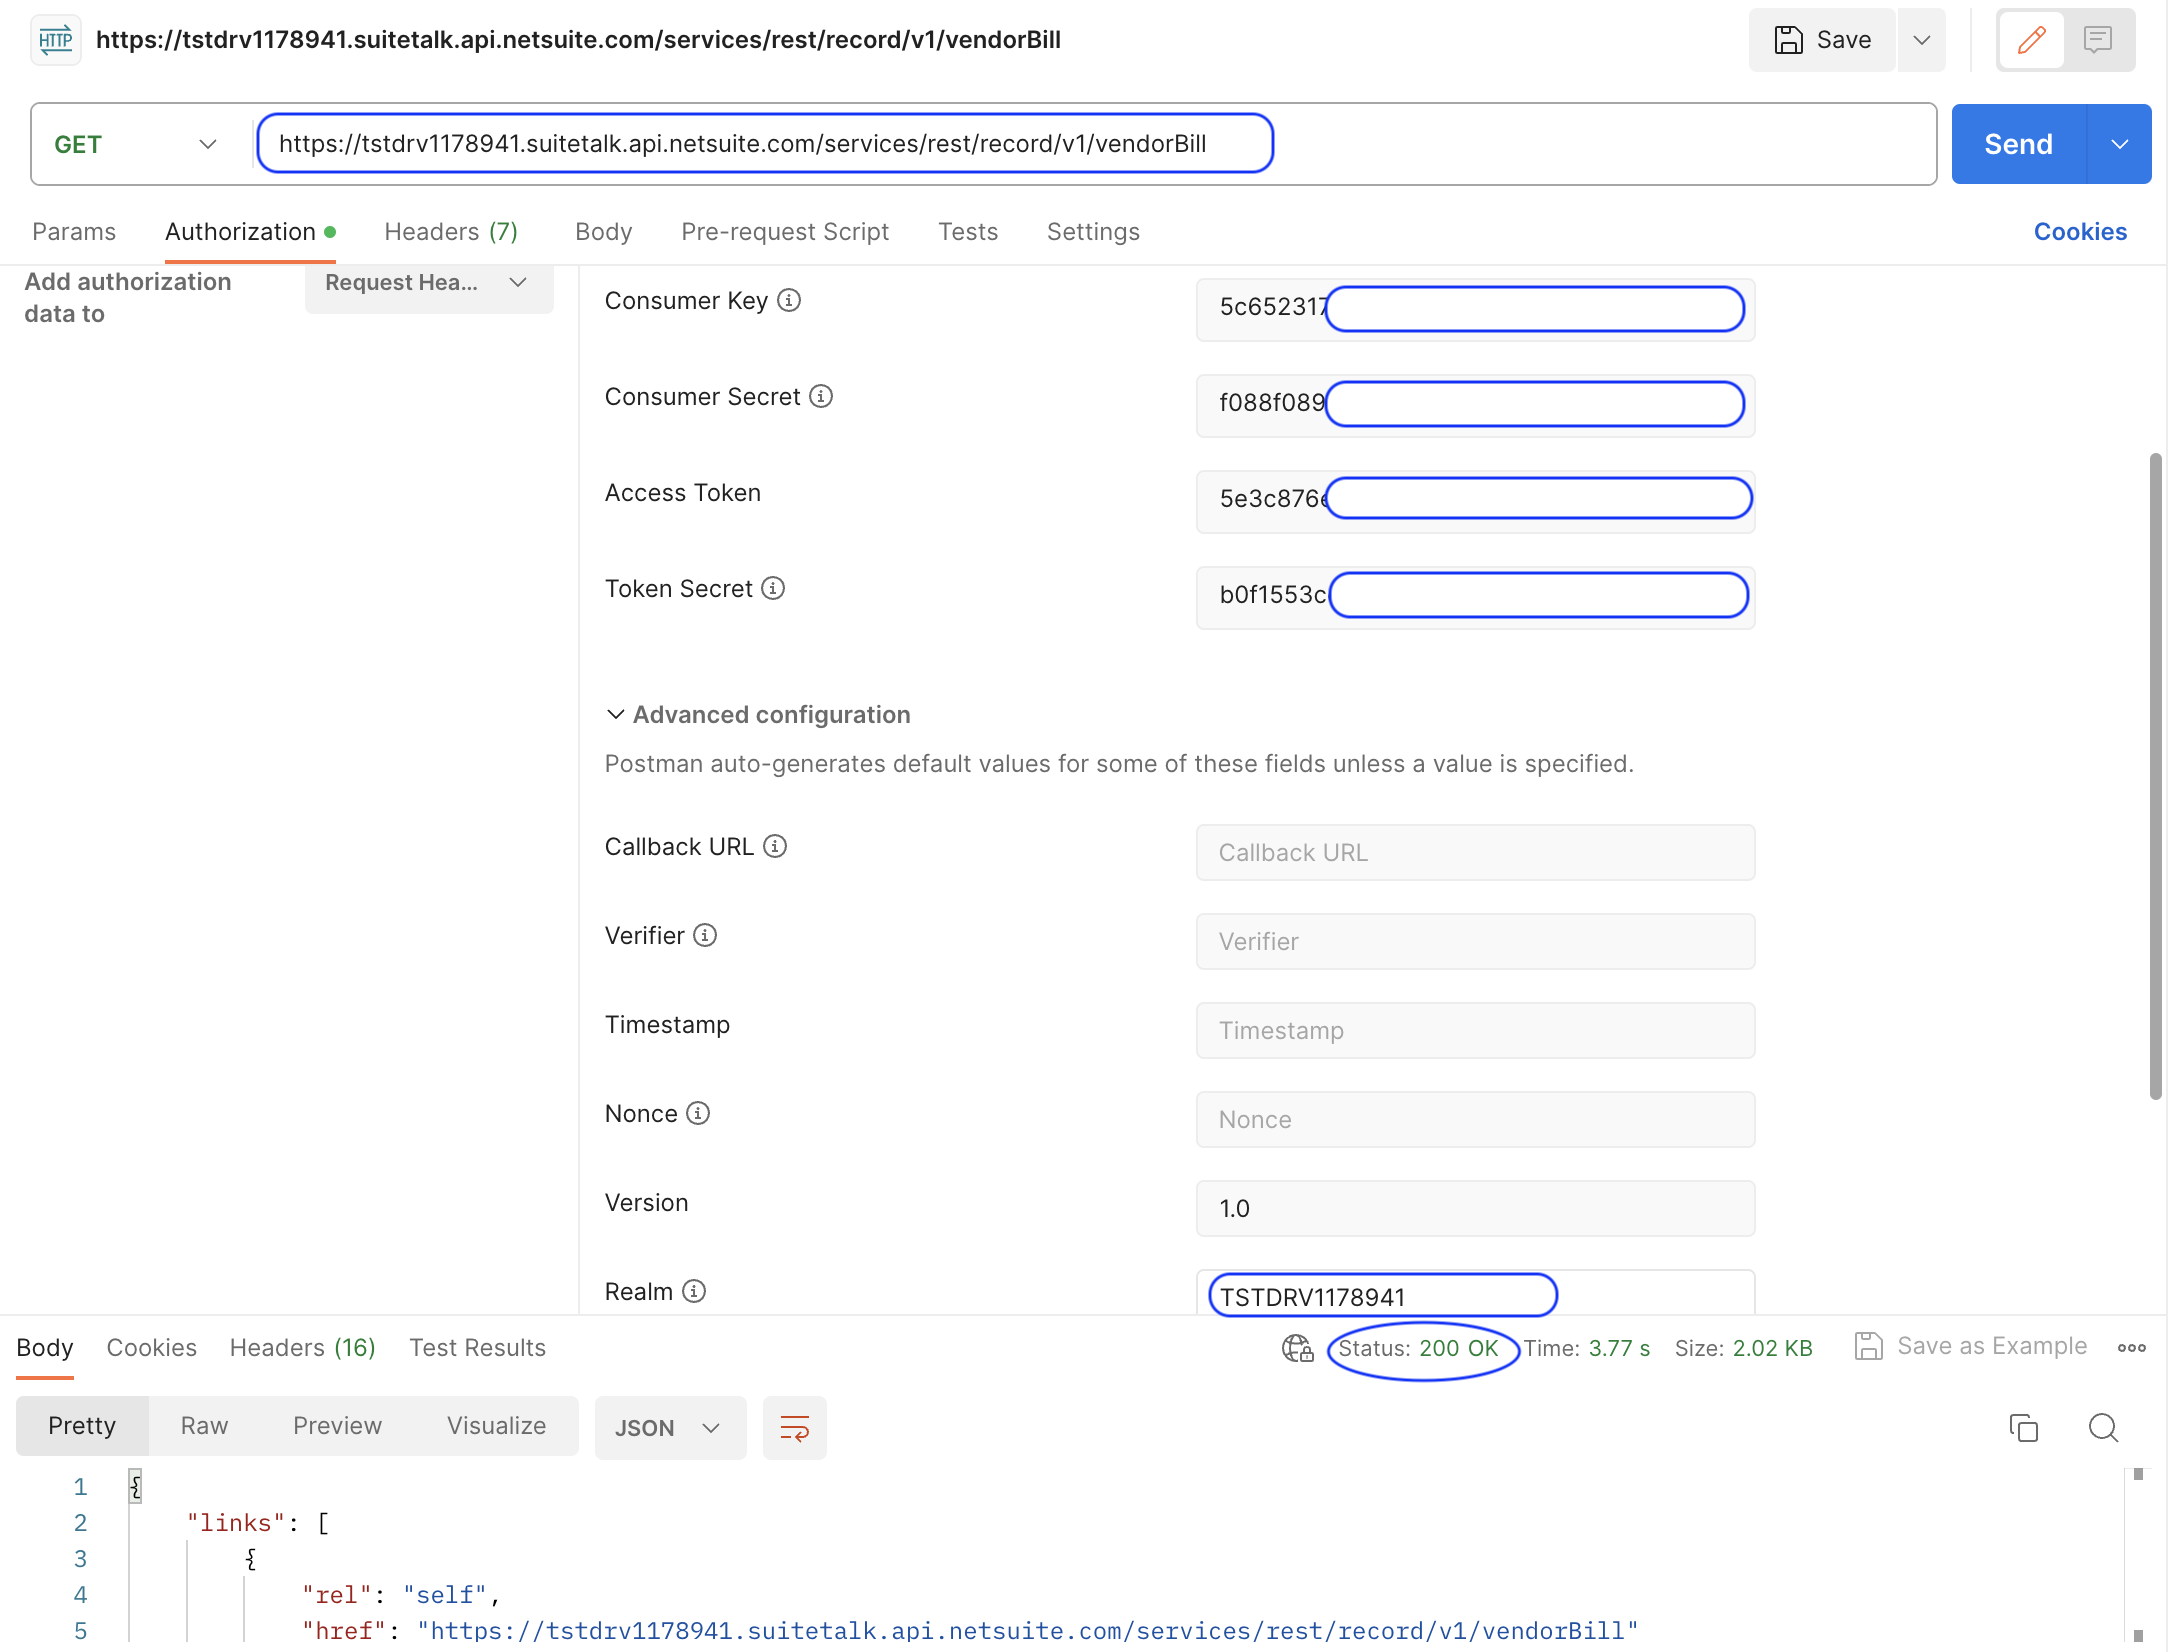Click the network status globe icon
Image resolution: width=2168 pixels, height=1652 pixels.
(x=1297, y=1348)
